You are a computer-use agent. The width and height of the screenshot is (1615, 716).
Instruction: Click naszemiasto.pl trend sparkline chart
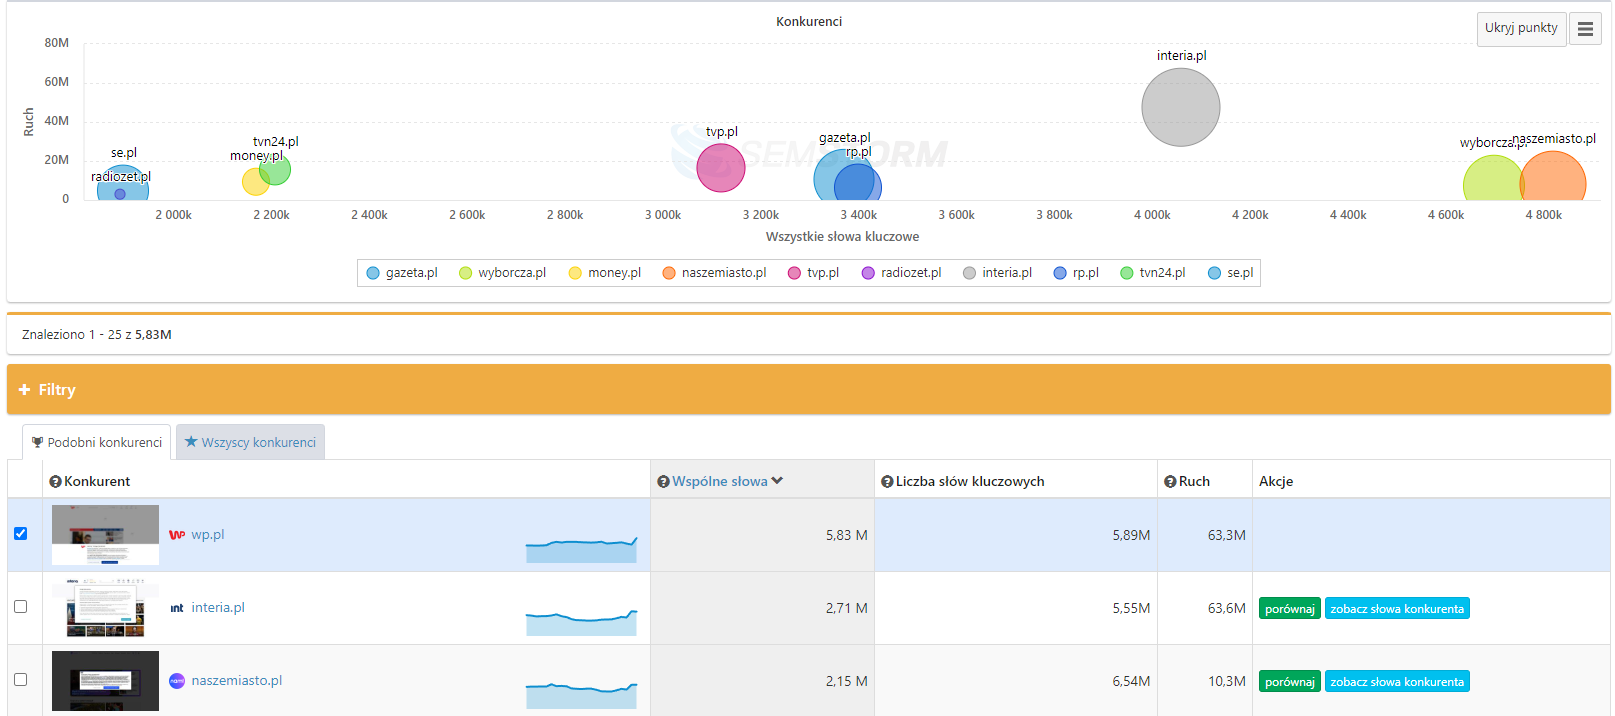pos(582,695)
